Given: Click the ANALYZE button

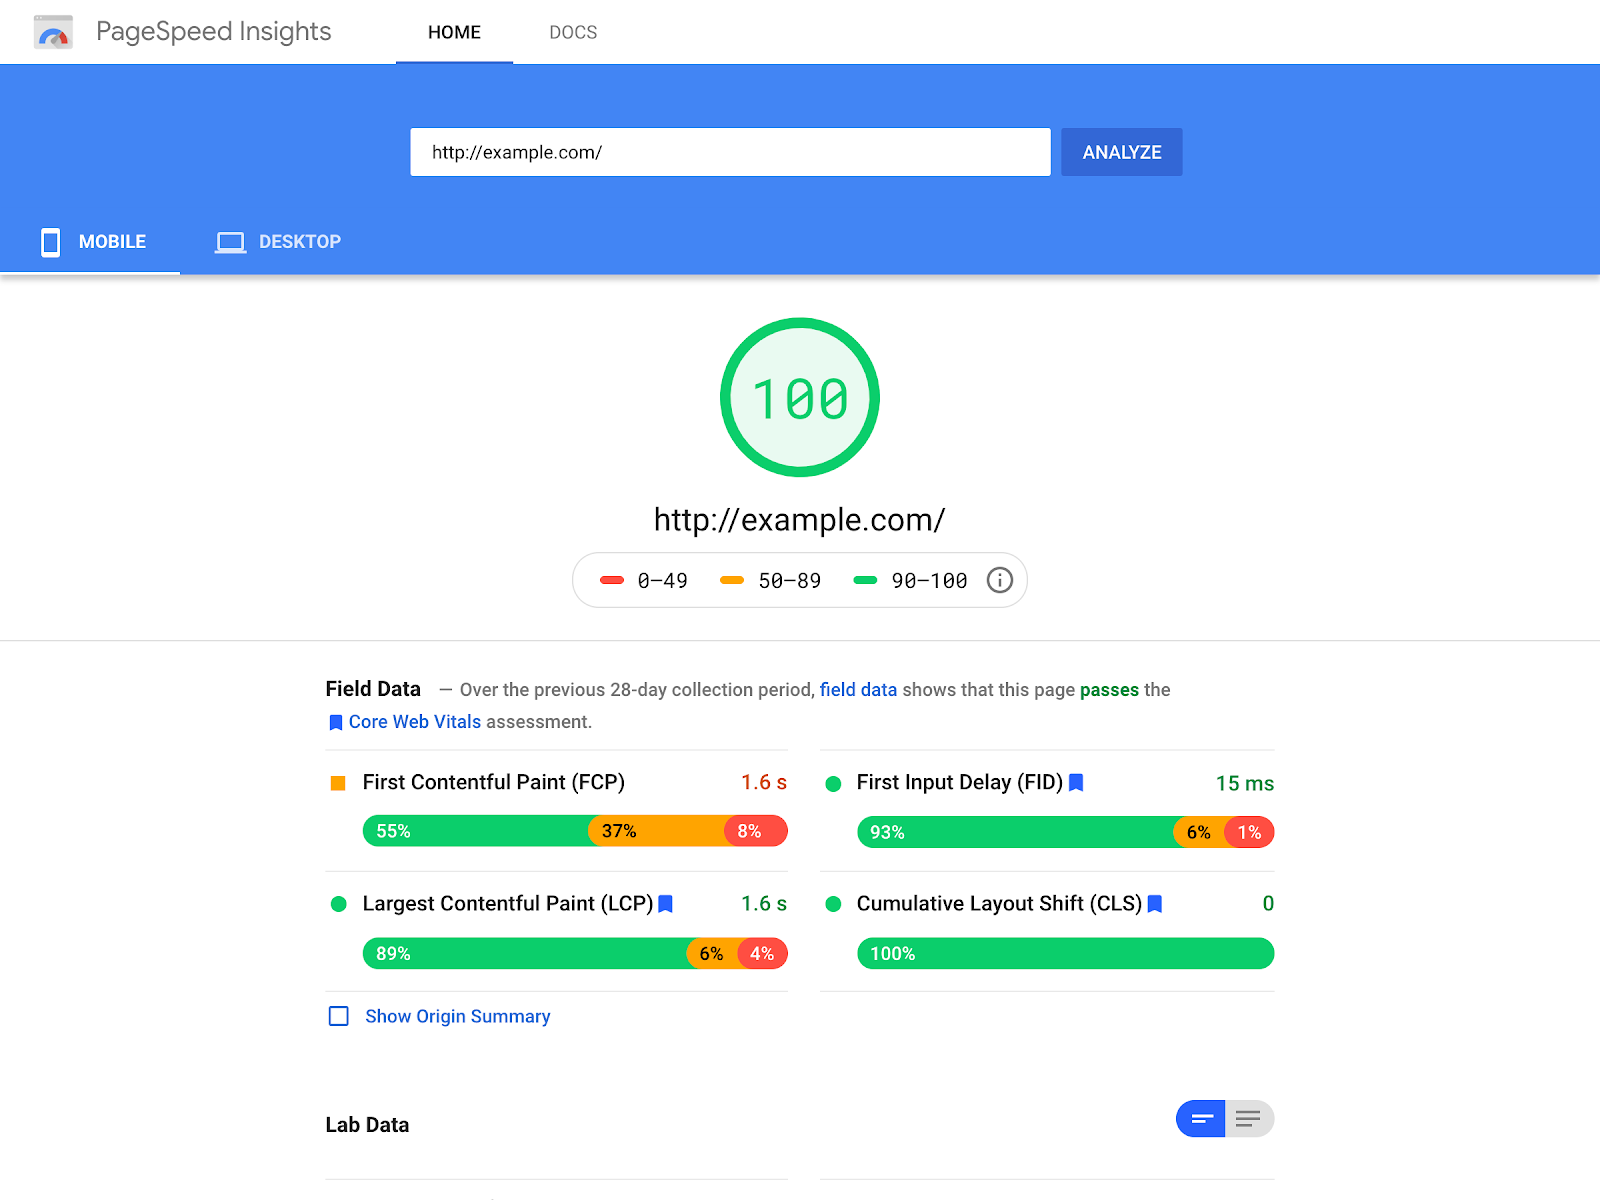Looking at the screenshot, I should tap(1122, 152).
